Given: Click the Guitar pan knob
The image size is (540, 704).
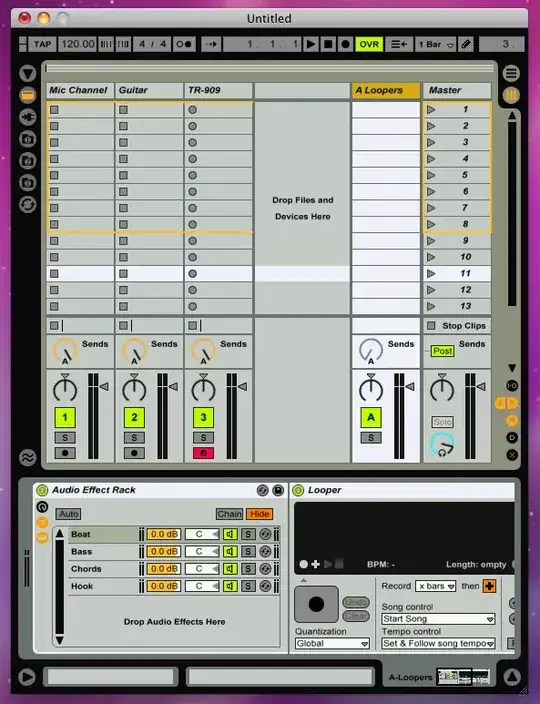Looking at the screenshot, I should pos(134,389).
